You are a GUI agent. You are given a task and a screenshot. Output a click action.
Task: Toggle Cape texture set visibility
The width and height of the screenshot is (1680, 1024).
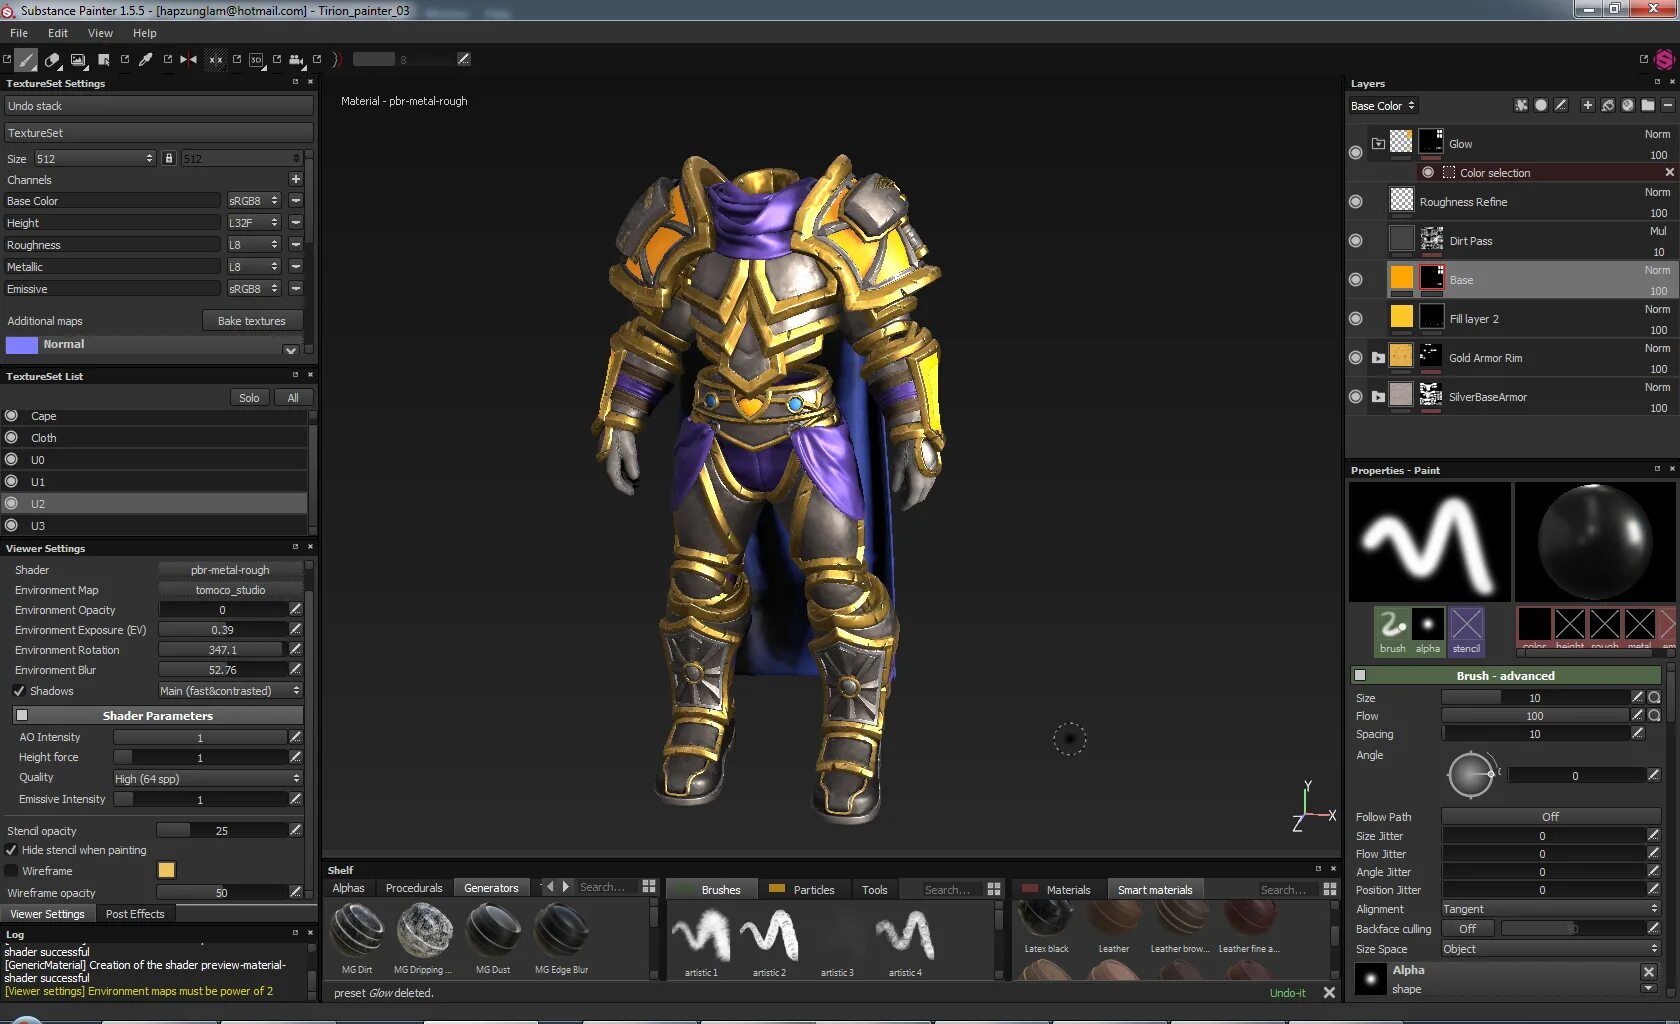(x=11, y=416)
